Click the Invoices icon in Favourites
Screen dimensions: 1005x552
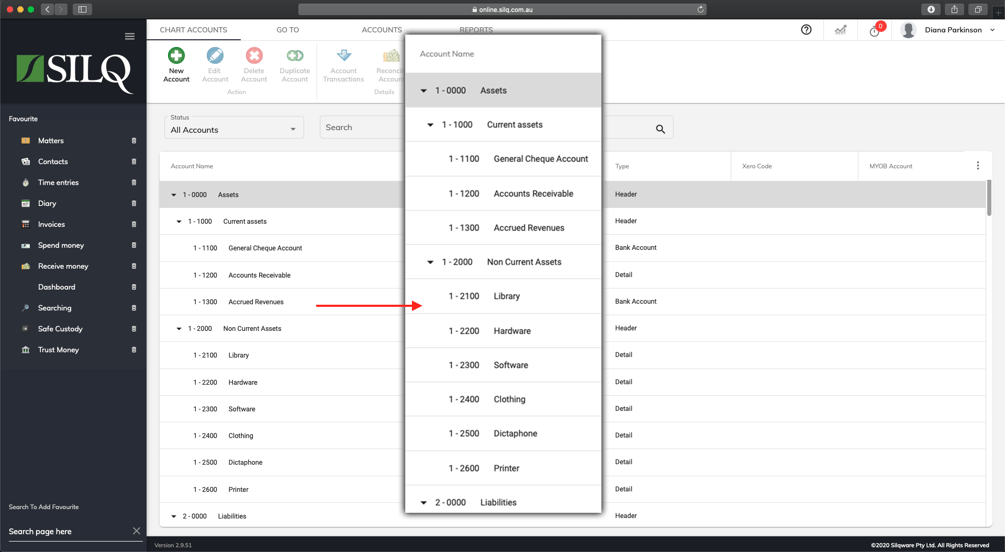pyautogui.click(x=26, y=224)
